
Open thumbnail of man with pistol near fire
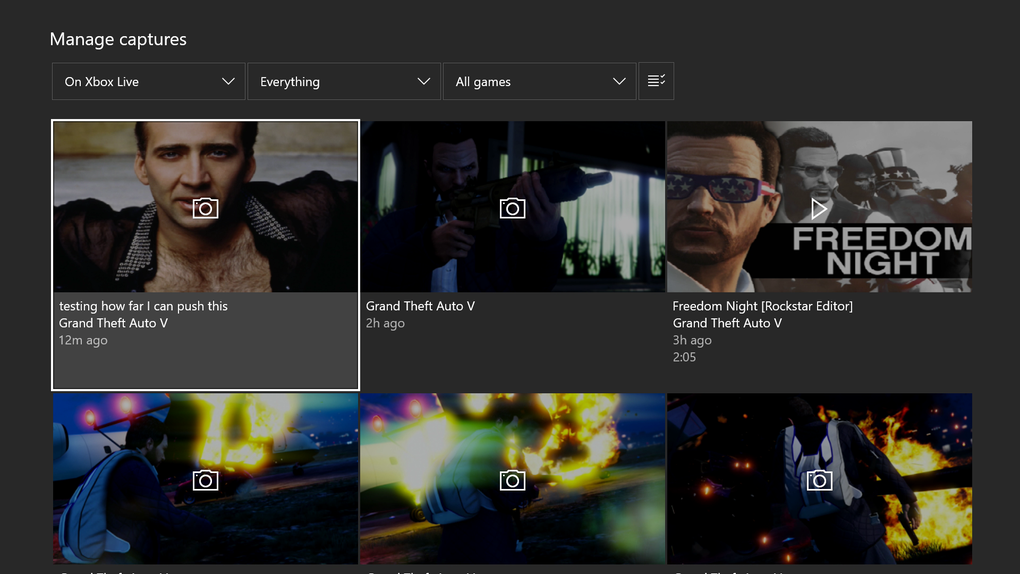[820, 478]
